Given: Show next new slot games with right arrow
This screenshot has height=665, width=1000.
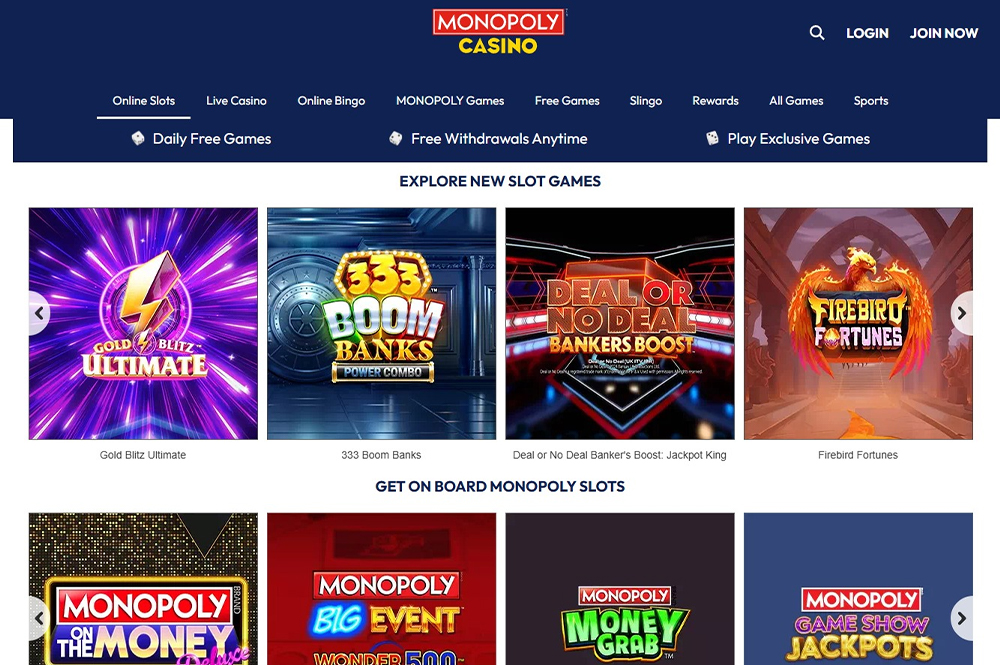Looking at the screenshot, I should coord(962,313).
